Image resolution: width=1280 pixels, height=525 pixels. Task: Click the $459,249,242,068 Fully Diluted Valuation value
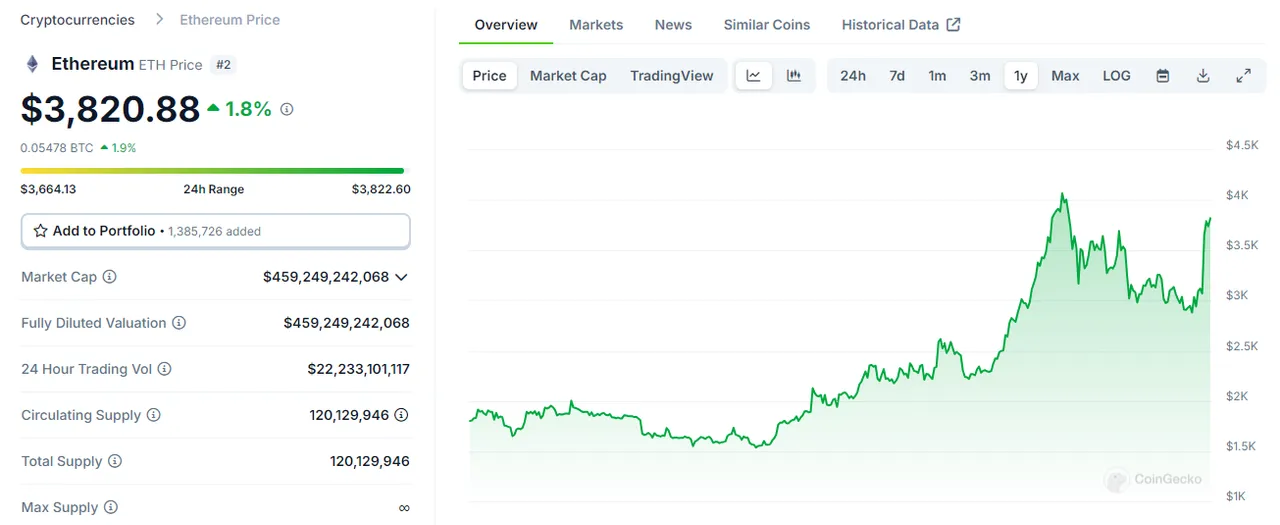pos(346,323)
